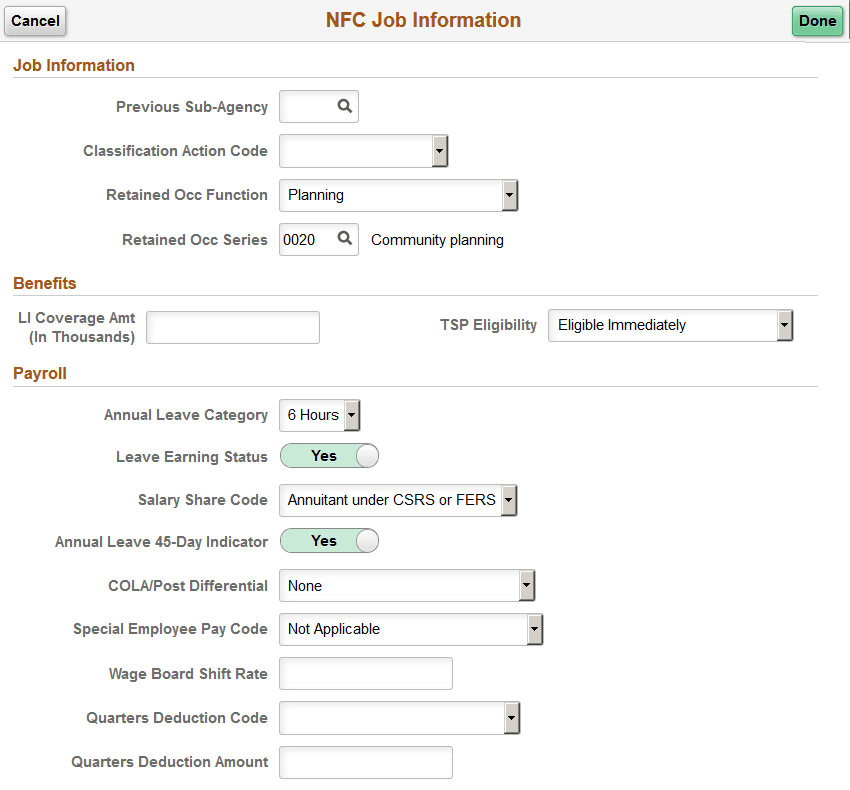This screenshot has width=850, height=790.
Task: Click inside the Wage Board Shift Rate field
Action: click(366, 673)
